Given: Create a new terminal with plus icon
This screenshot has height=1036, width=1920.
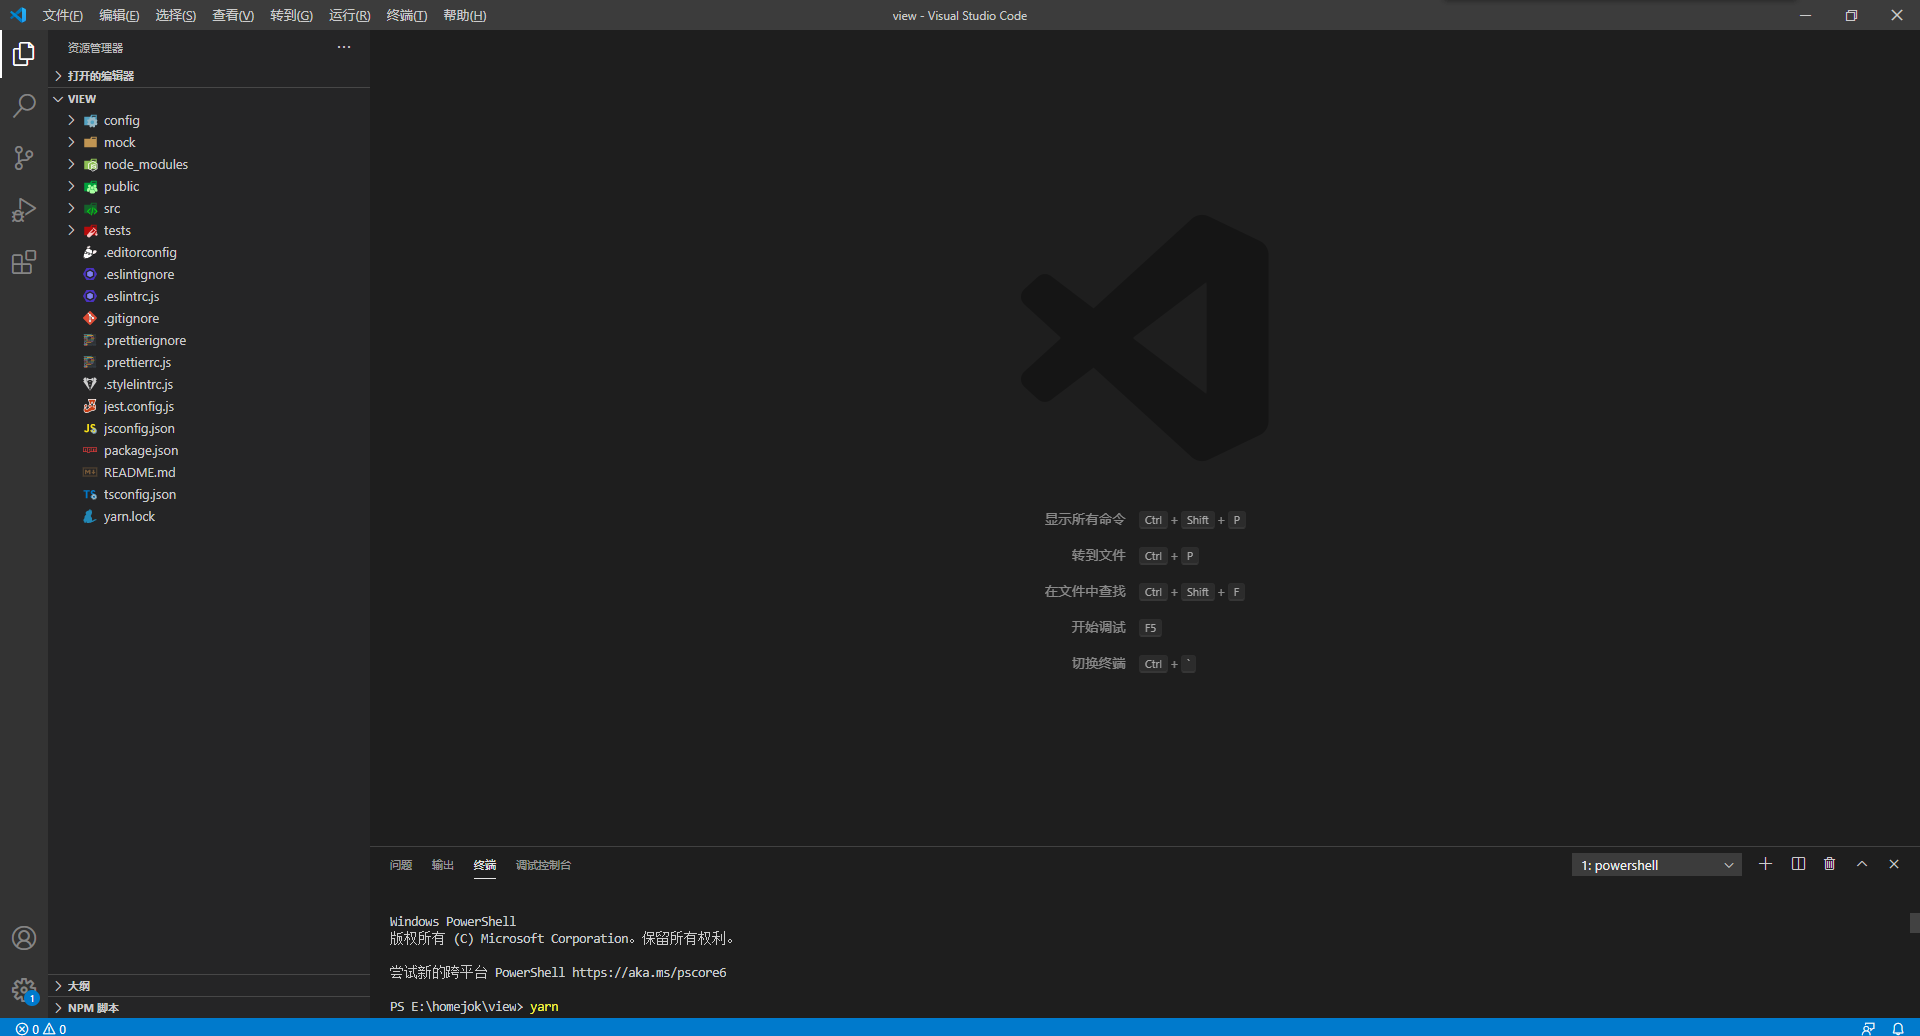Looking at the screenshot, I should 1765,864.
